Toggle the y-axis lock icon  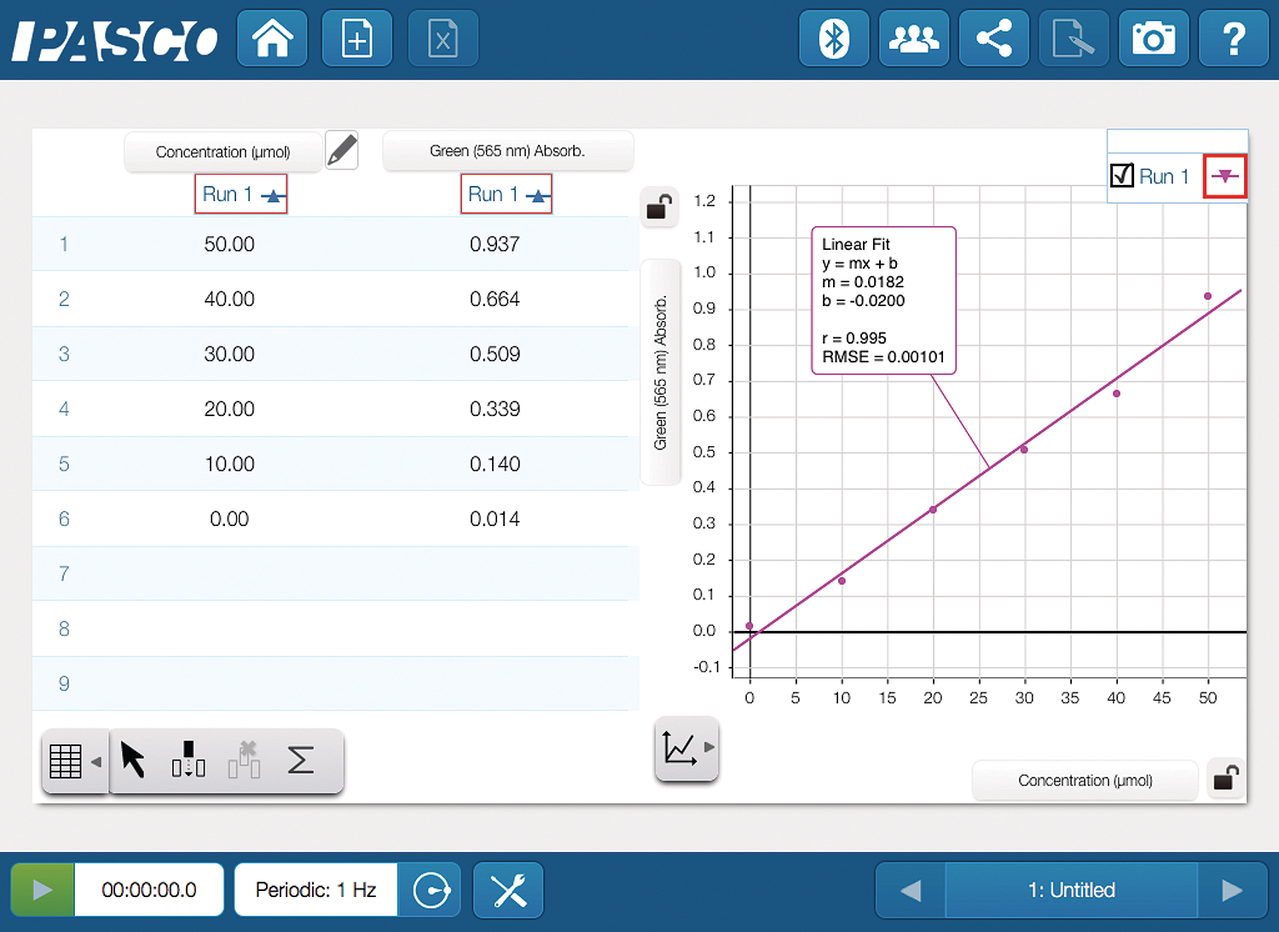[659, 207]
